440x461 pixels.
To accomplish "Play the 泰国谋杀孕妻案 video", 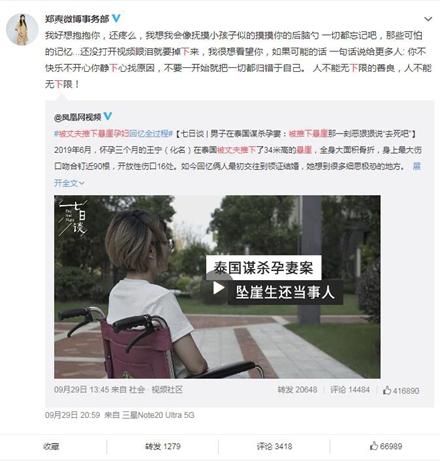I will [x=218, y=288].
